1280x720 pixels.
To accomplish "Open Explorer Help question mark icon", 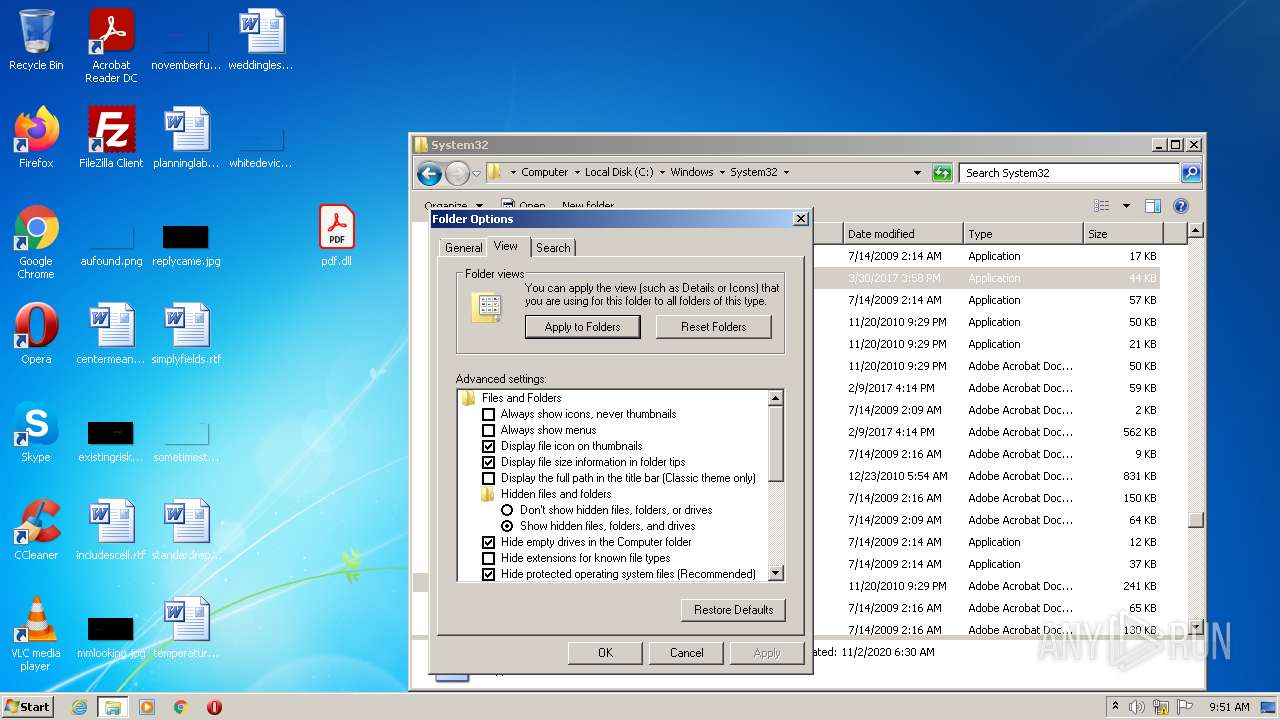I will (1180, 206).
